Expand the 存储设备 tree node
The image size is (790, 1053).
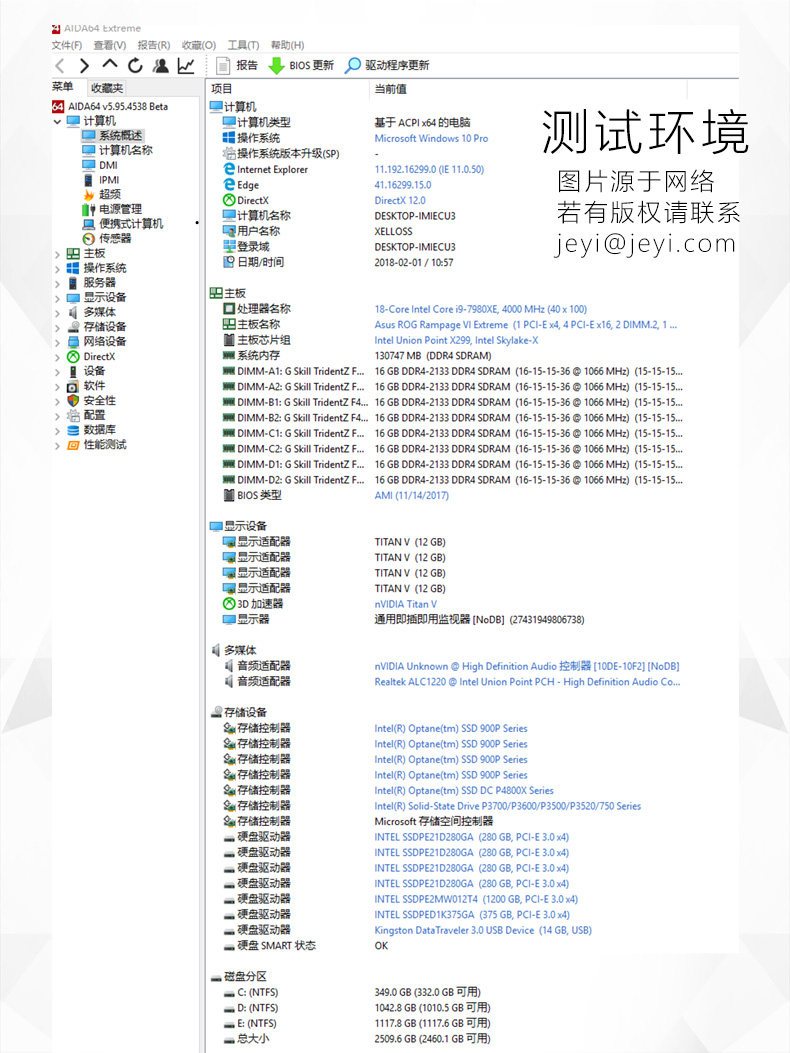57,328
